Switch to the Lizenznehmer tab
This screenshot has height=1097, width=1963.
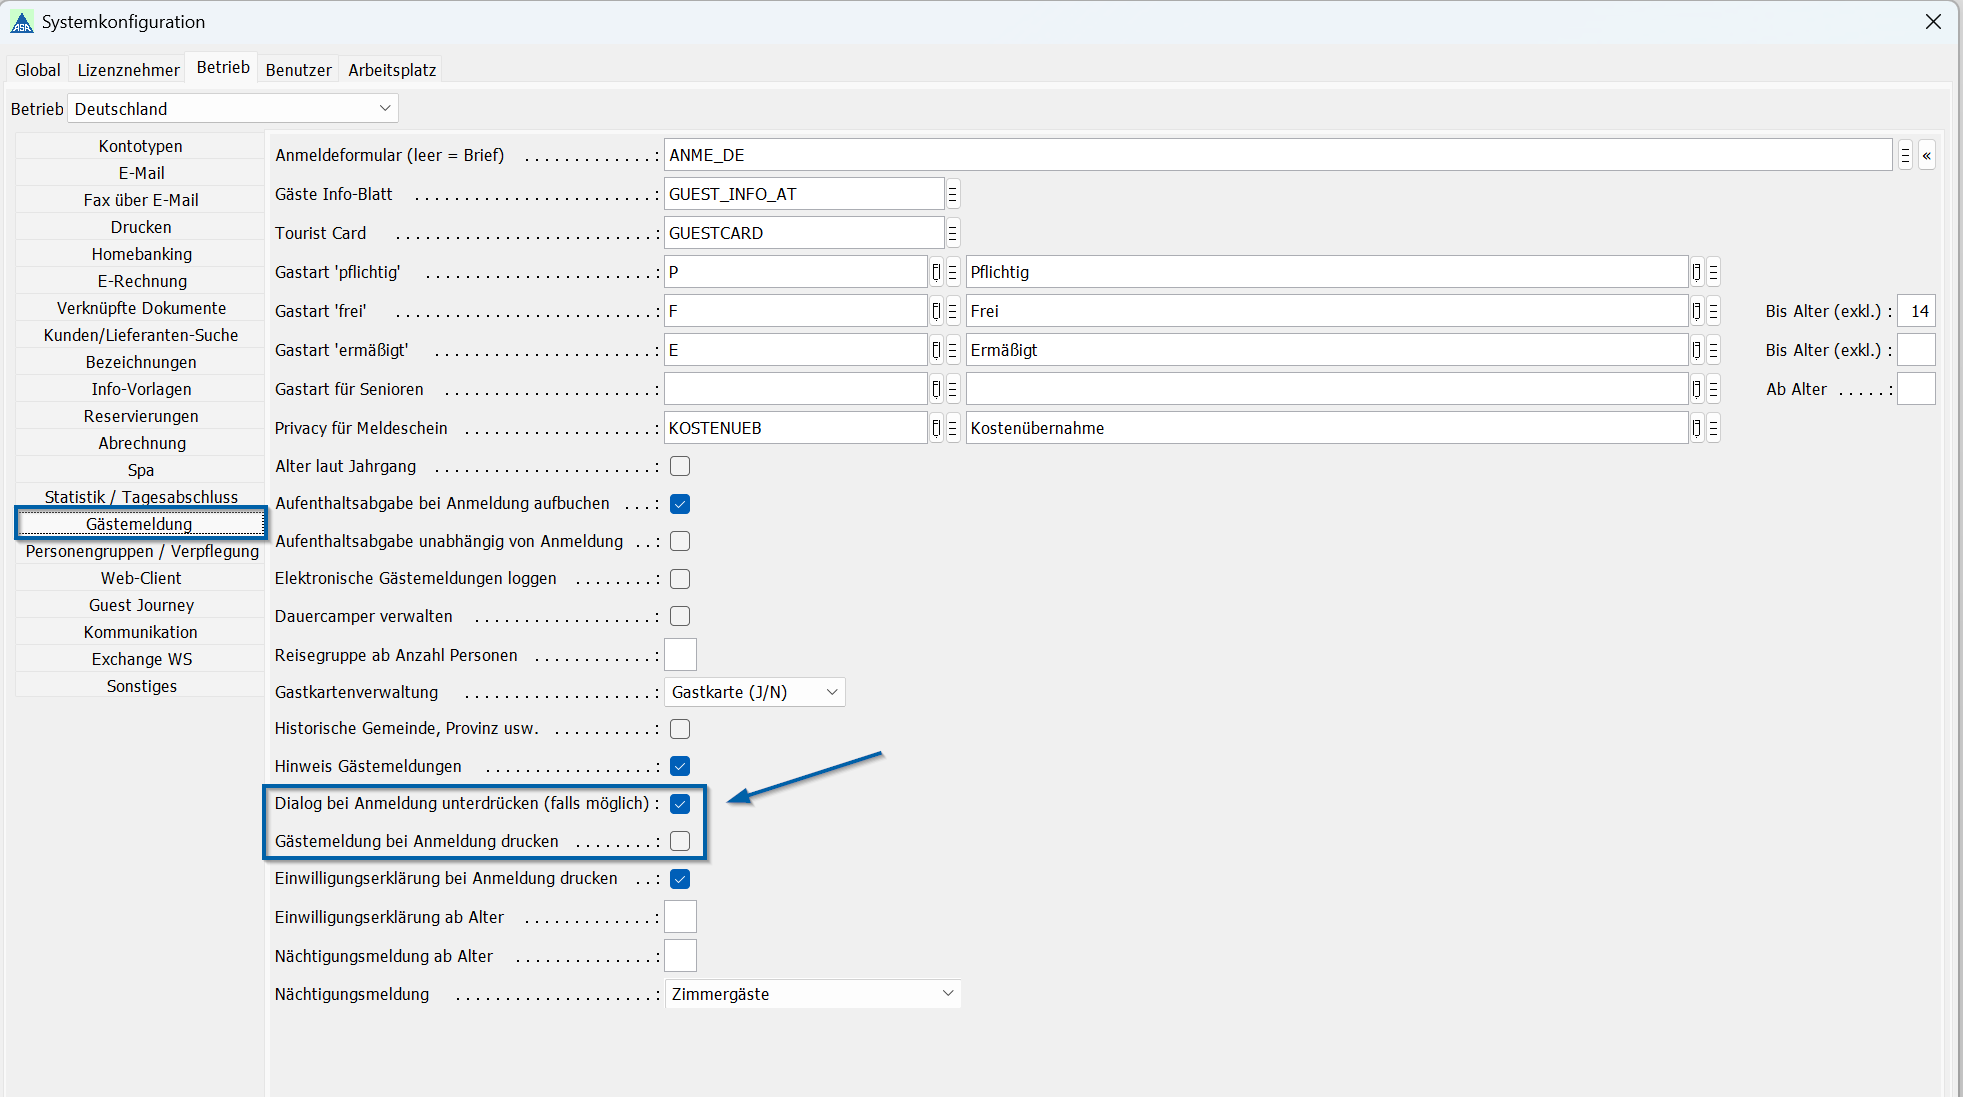128,70
